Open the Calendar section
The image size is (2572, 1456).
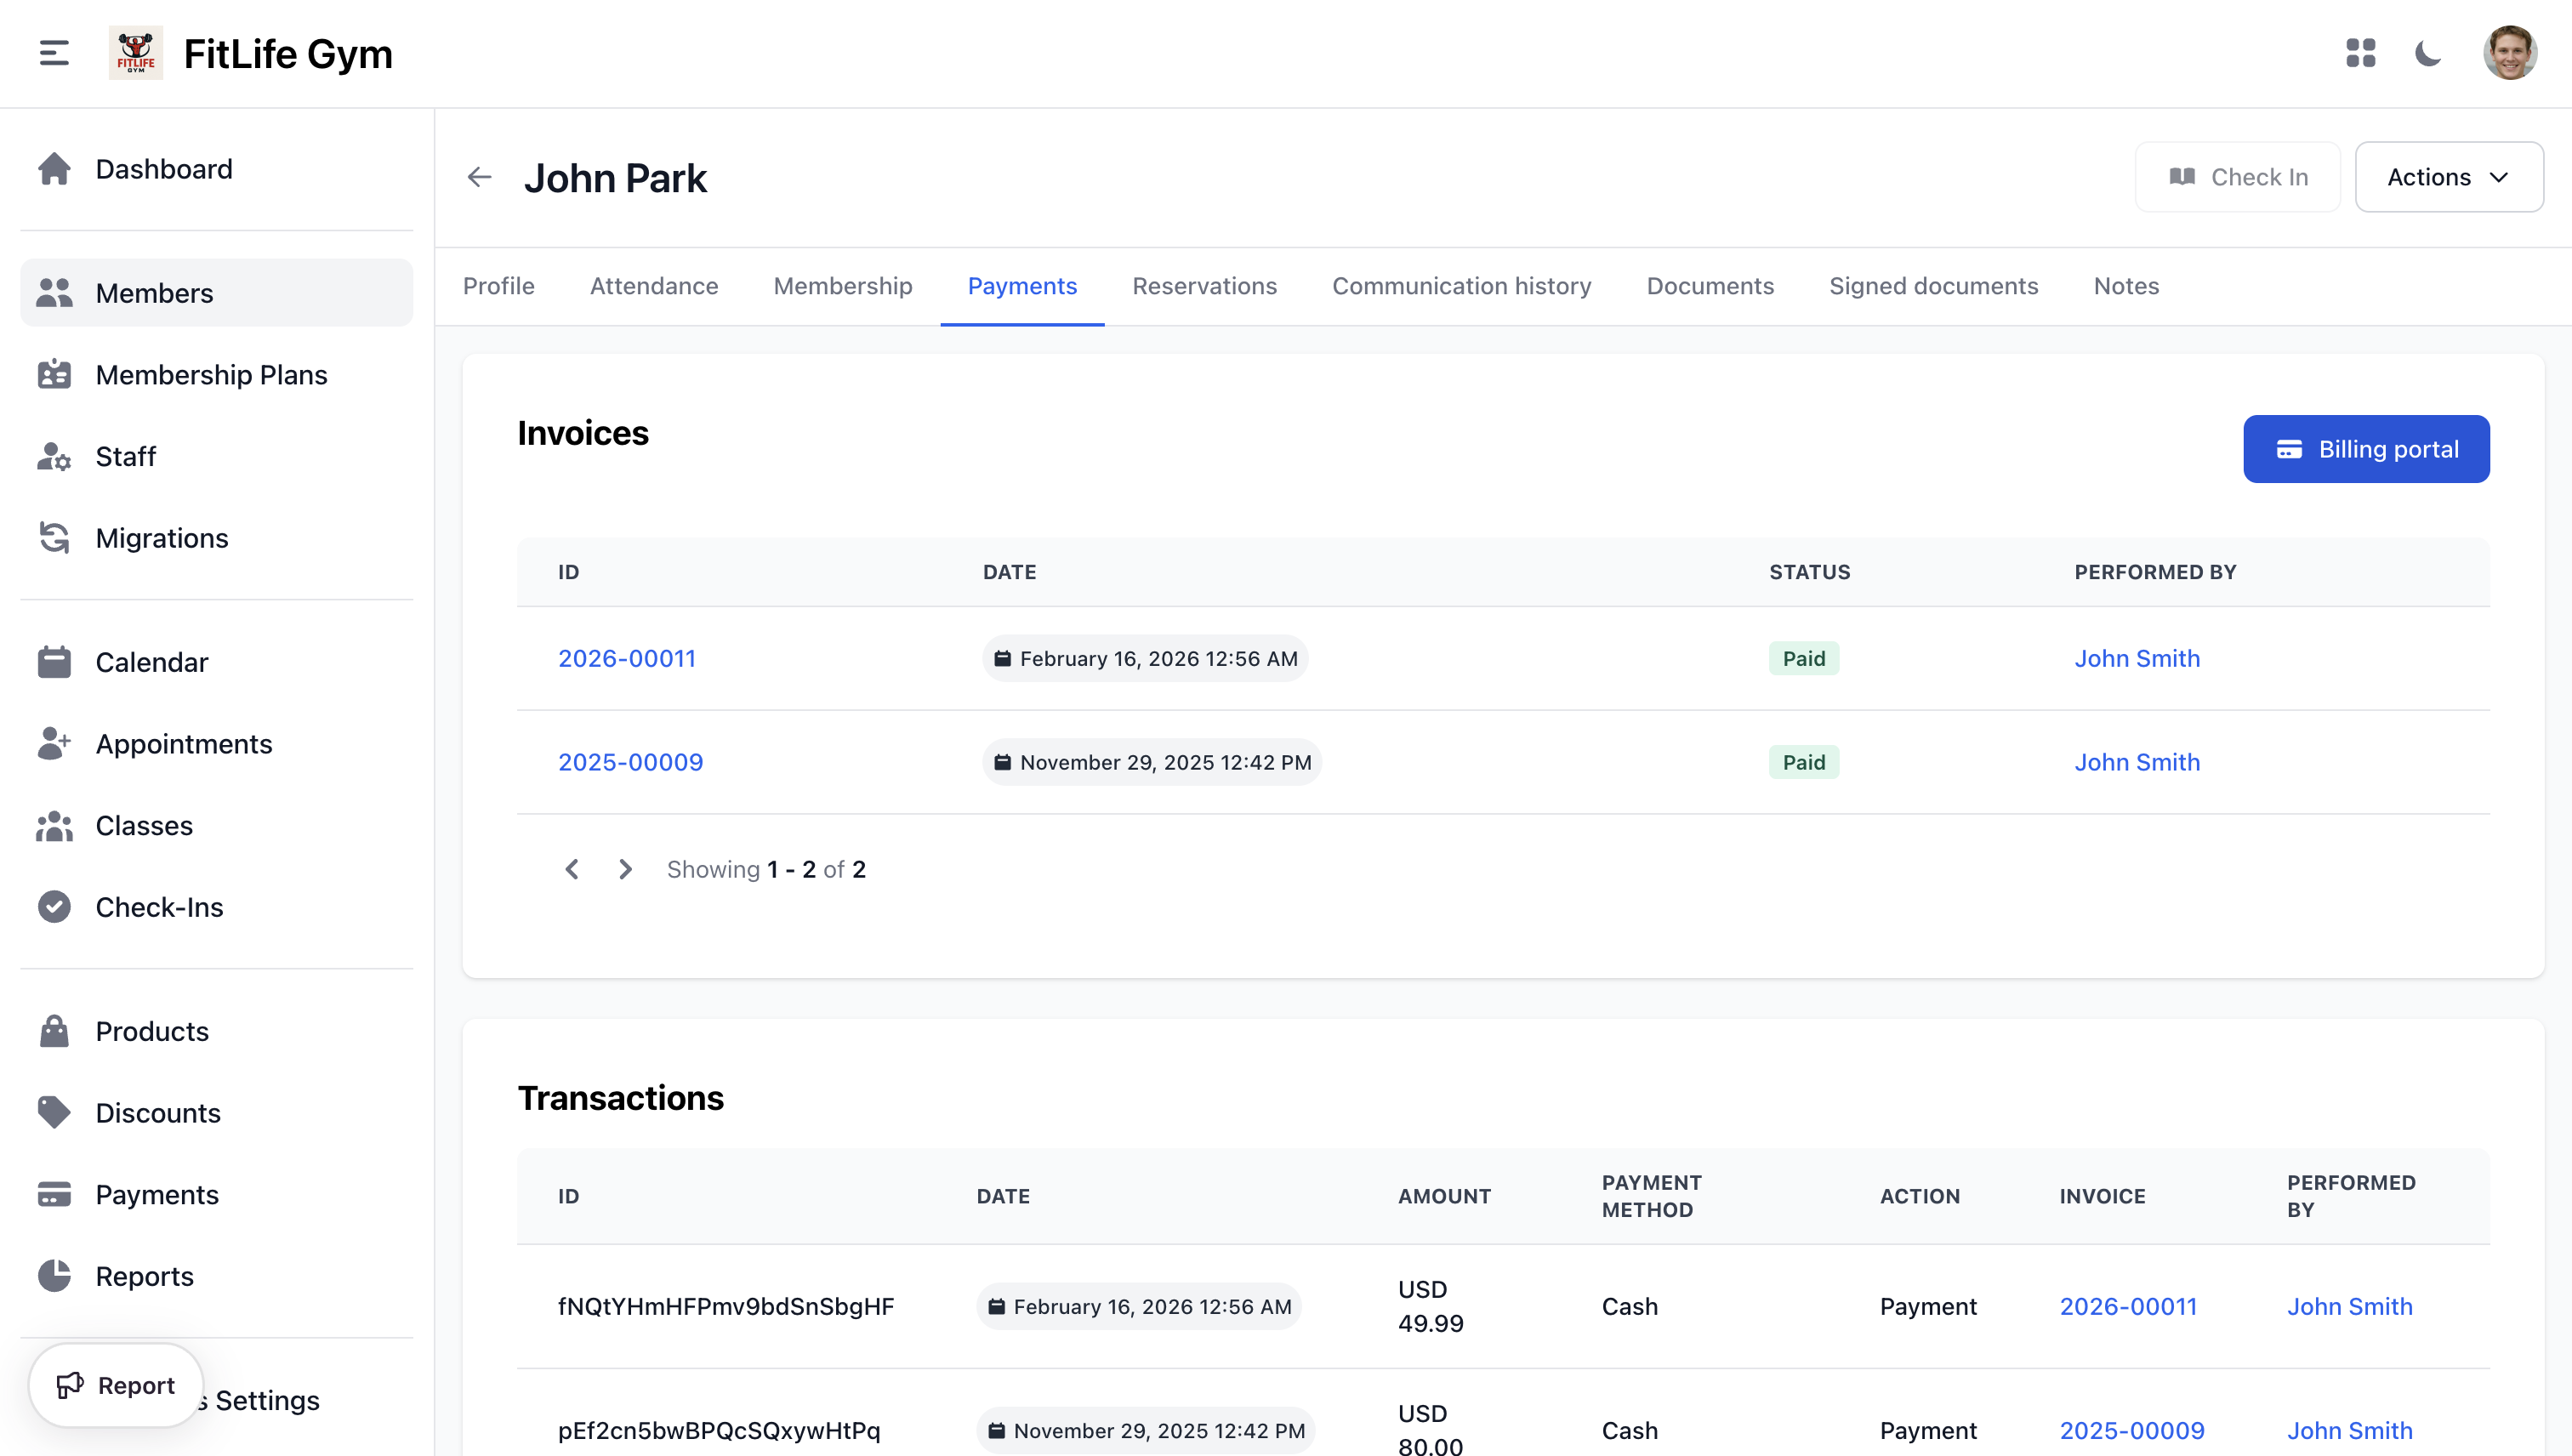[151, 662]
